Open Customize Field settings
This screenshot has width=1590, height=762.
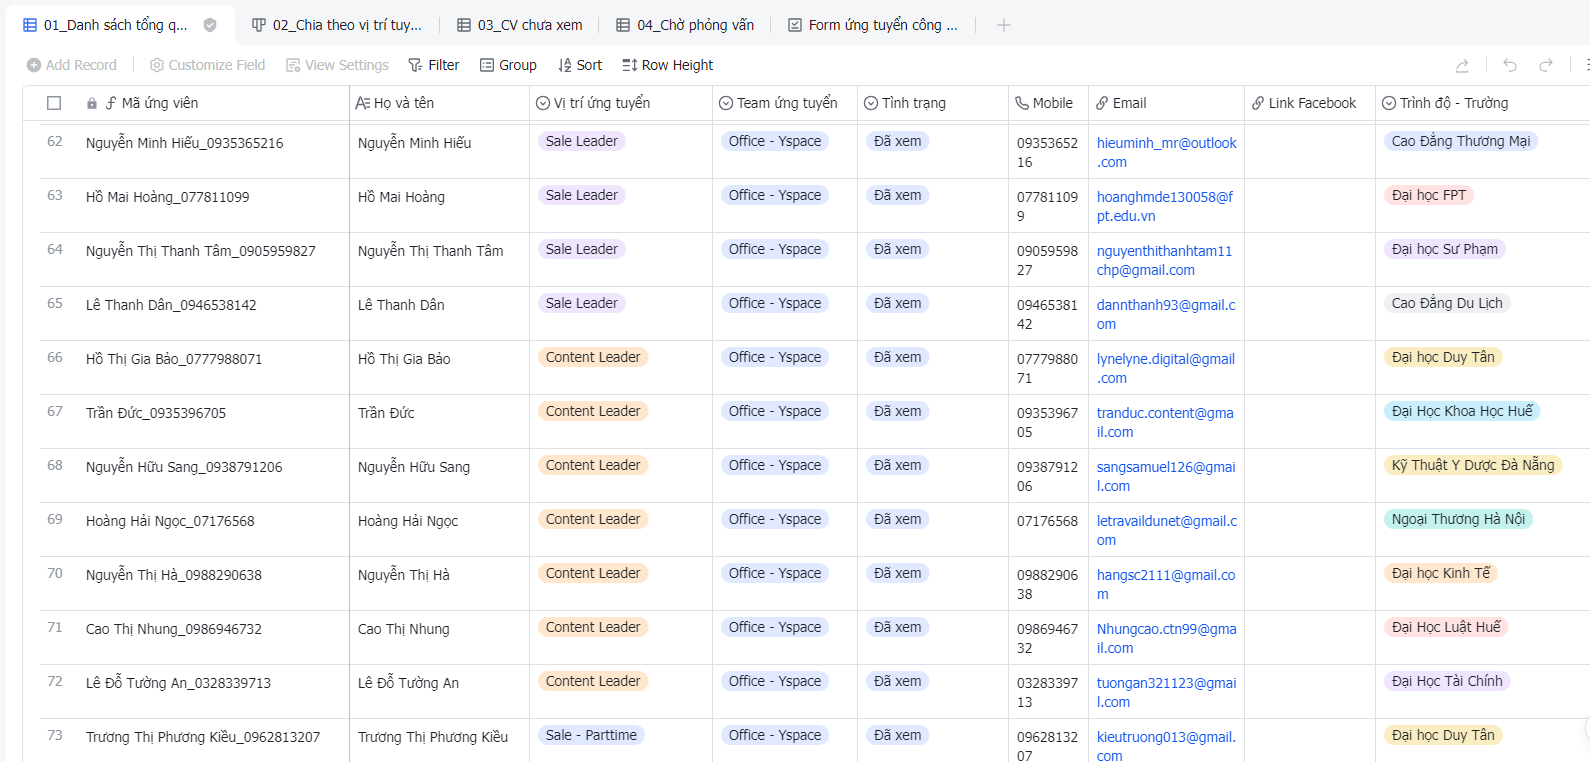pos(207,65)
